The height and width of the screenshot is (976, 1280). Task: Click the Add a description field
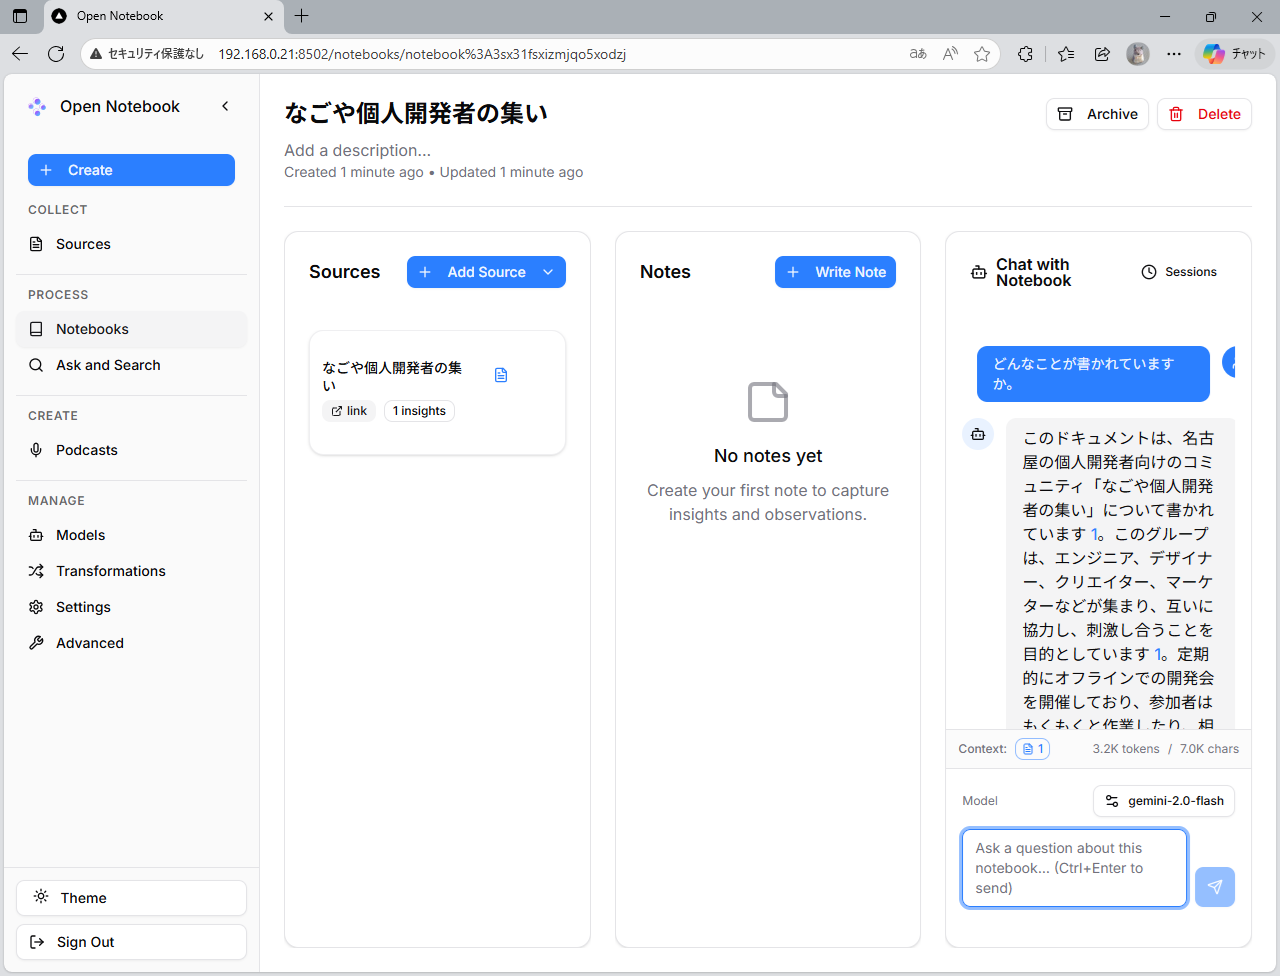[x=358, y=150]
